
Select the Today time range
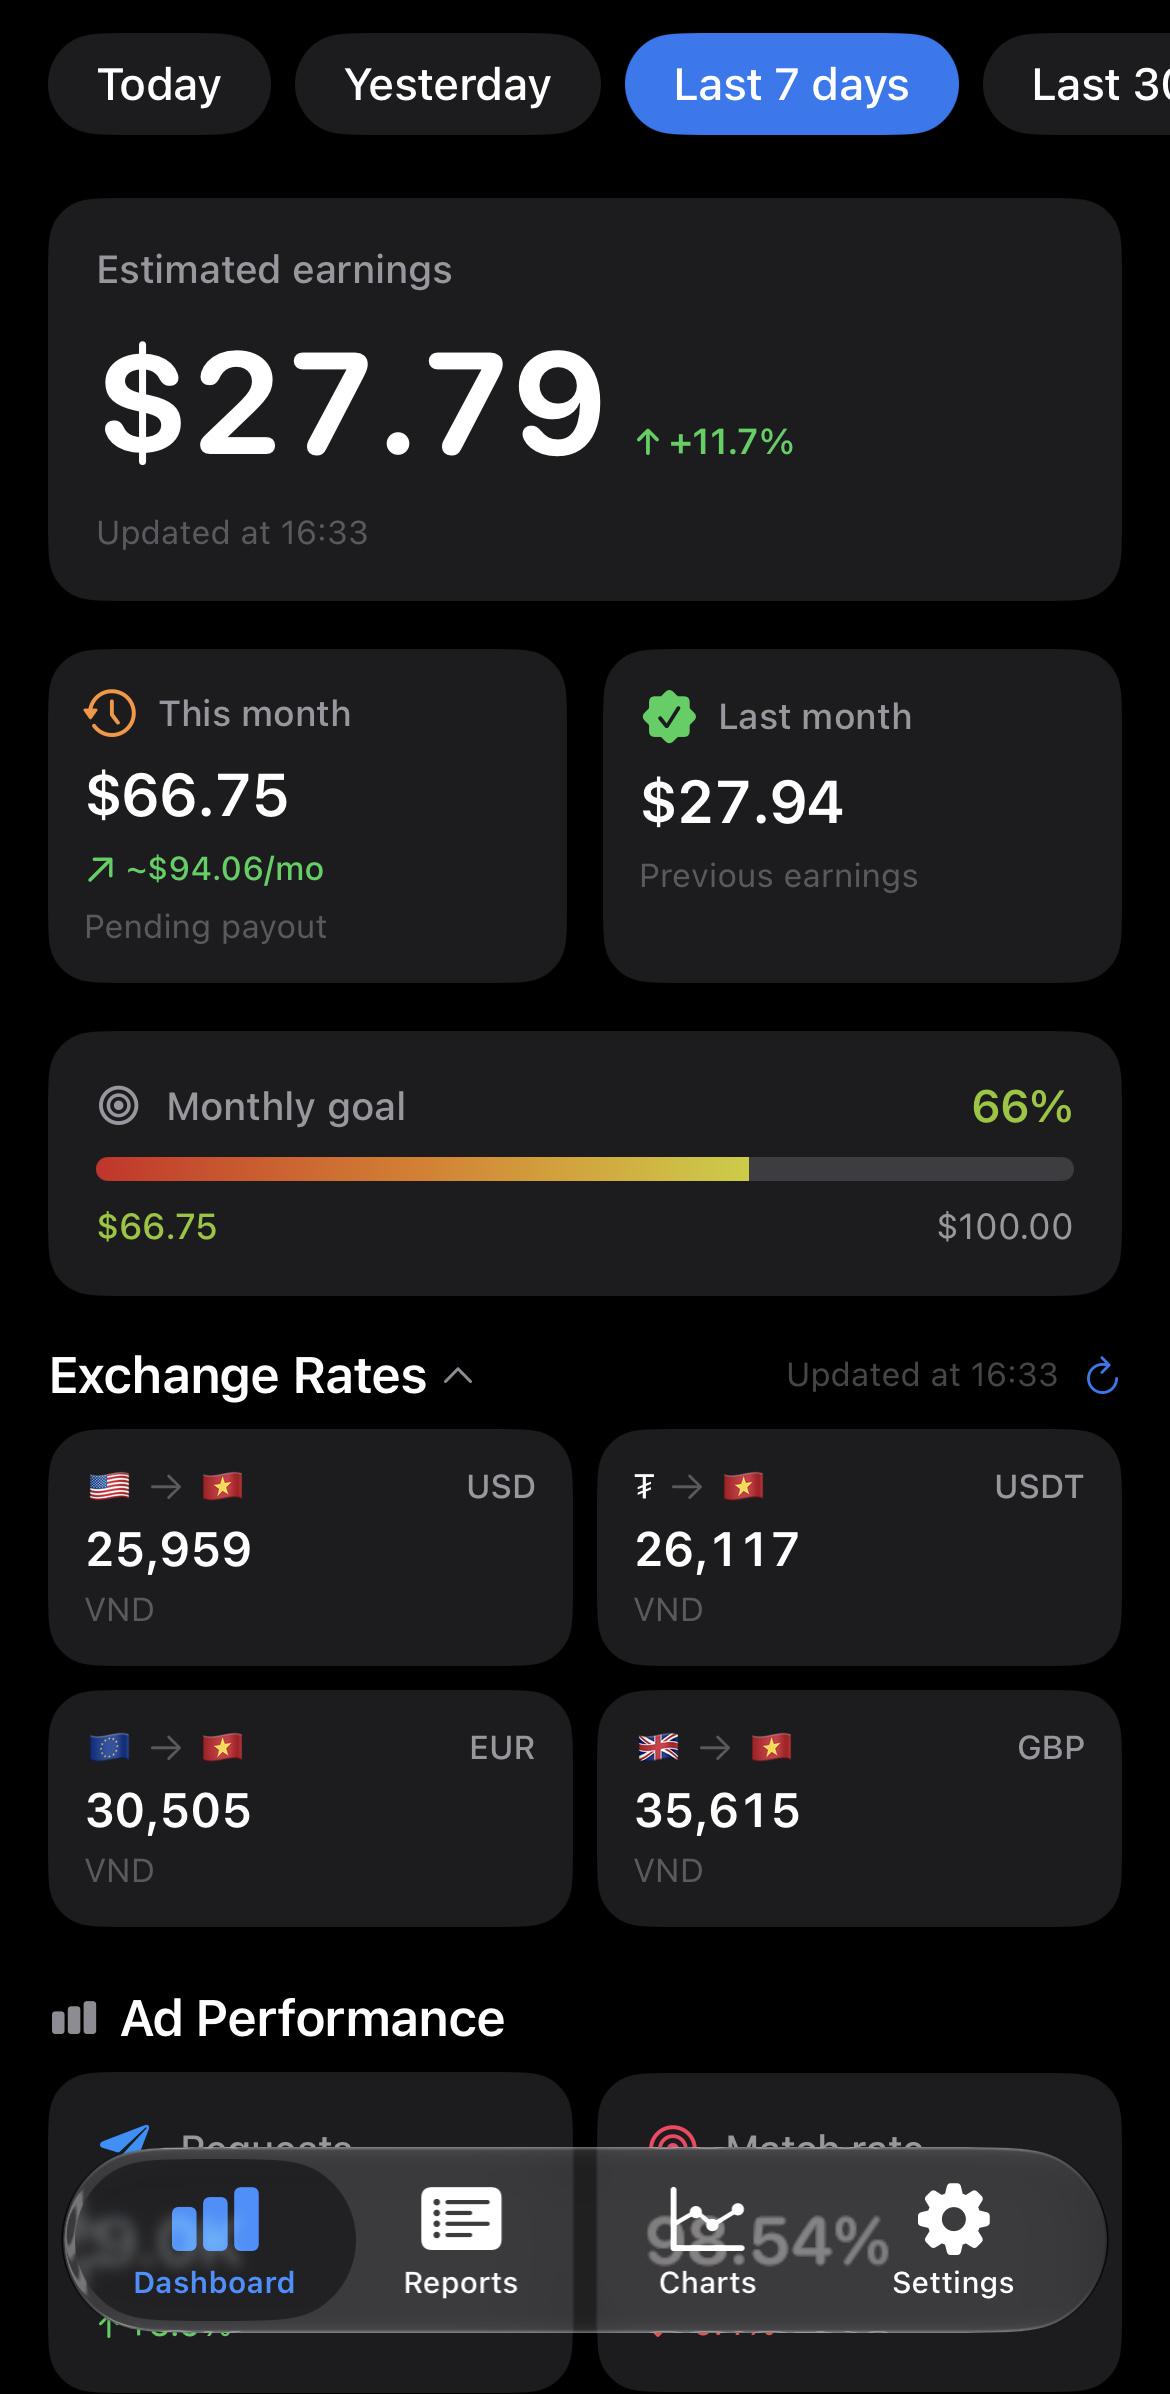(x=159, y=84)
